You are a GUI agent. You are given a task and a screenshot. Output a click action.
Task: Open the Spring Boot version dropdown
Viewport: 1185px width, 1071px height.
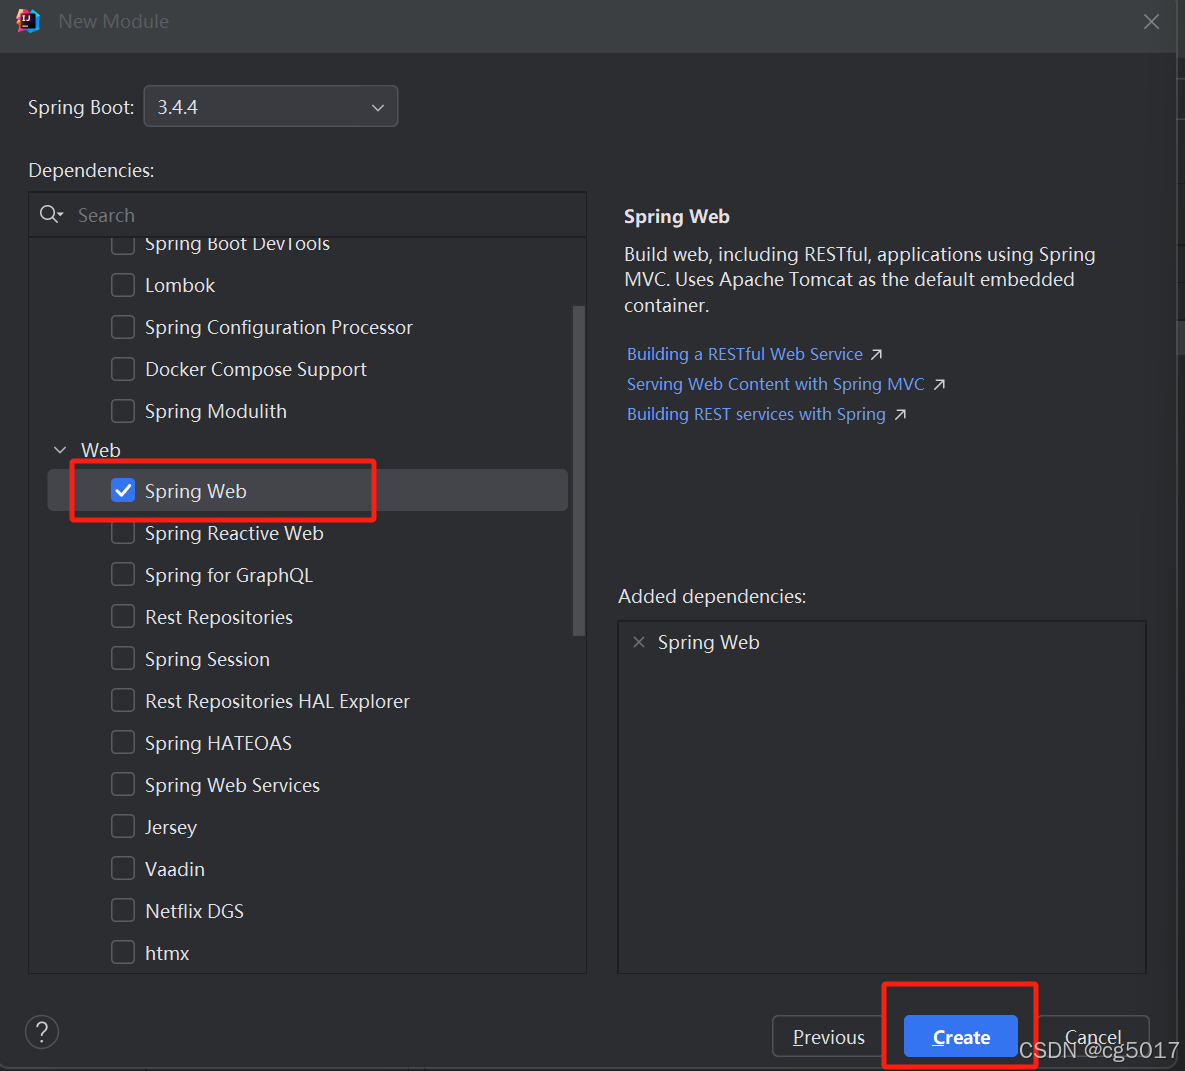point(271,107)
